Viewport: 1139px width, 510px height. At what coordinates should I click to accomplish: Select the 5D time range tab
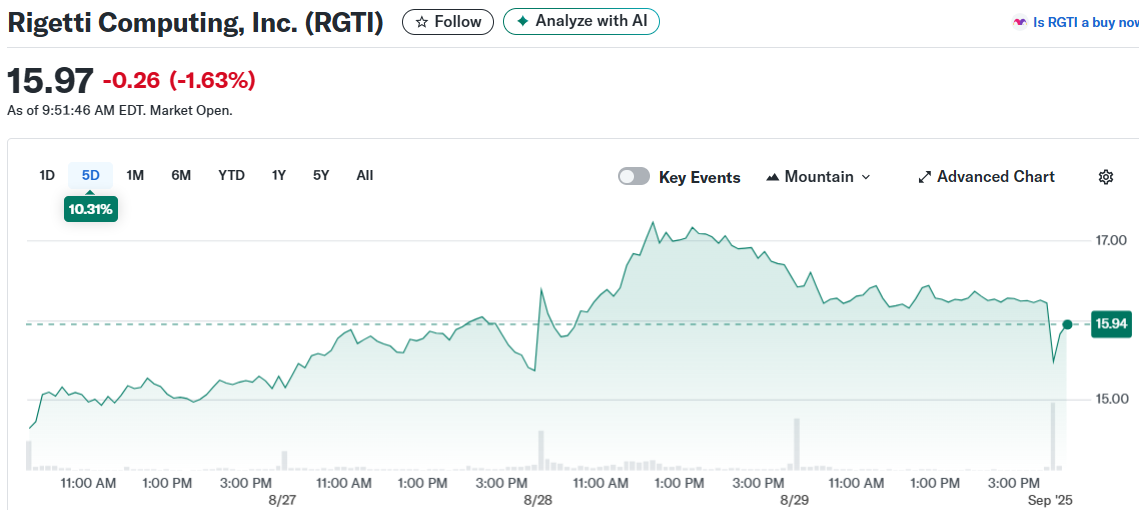tap(91, 175)
